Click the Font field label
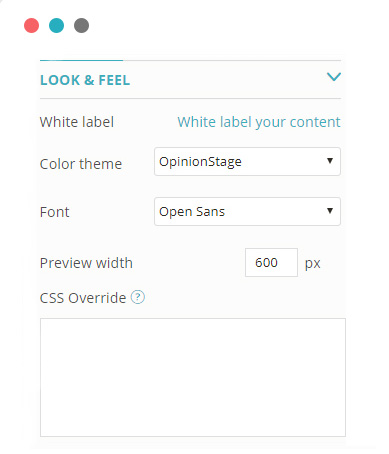 pos(54,212)
